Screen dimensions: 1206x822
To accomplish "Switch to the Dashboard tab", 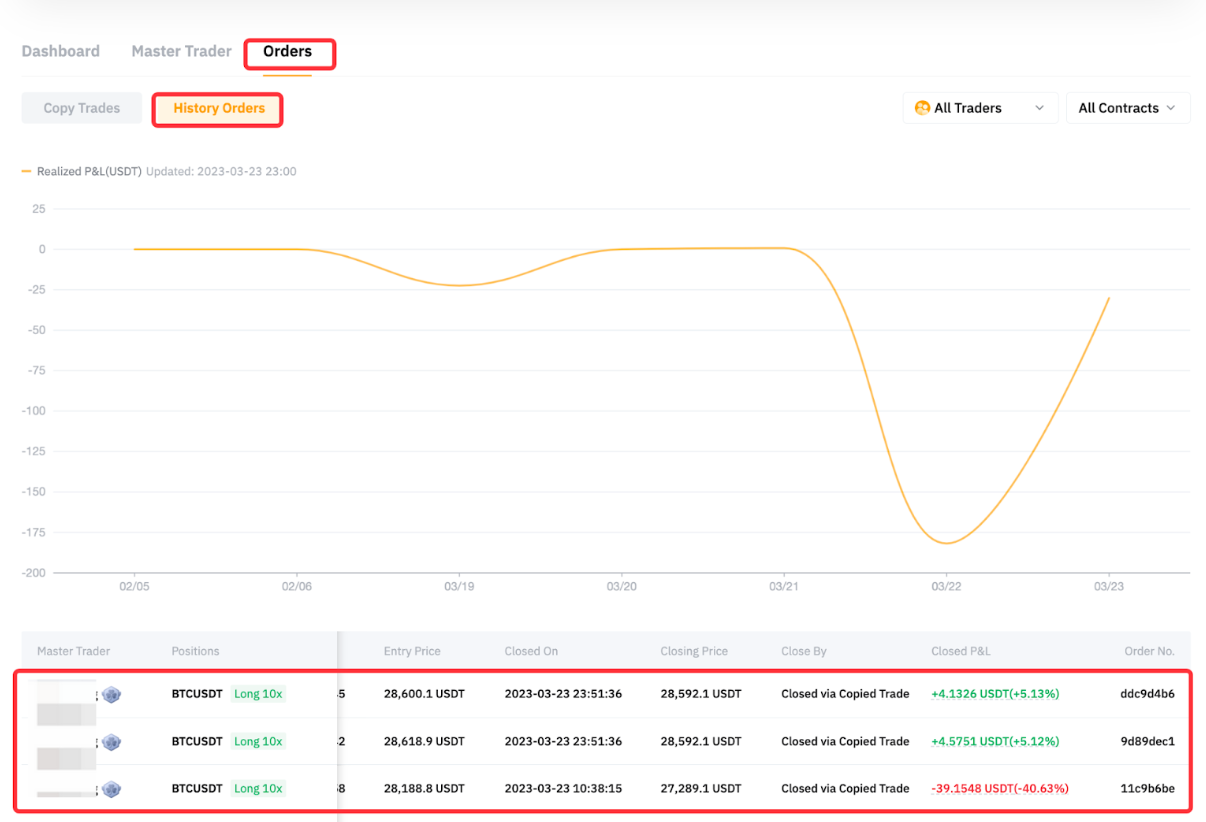I will [x=61, y=51].
